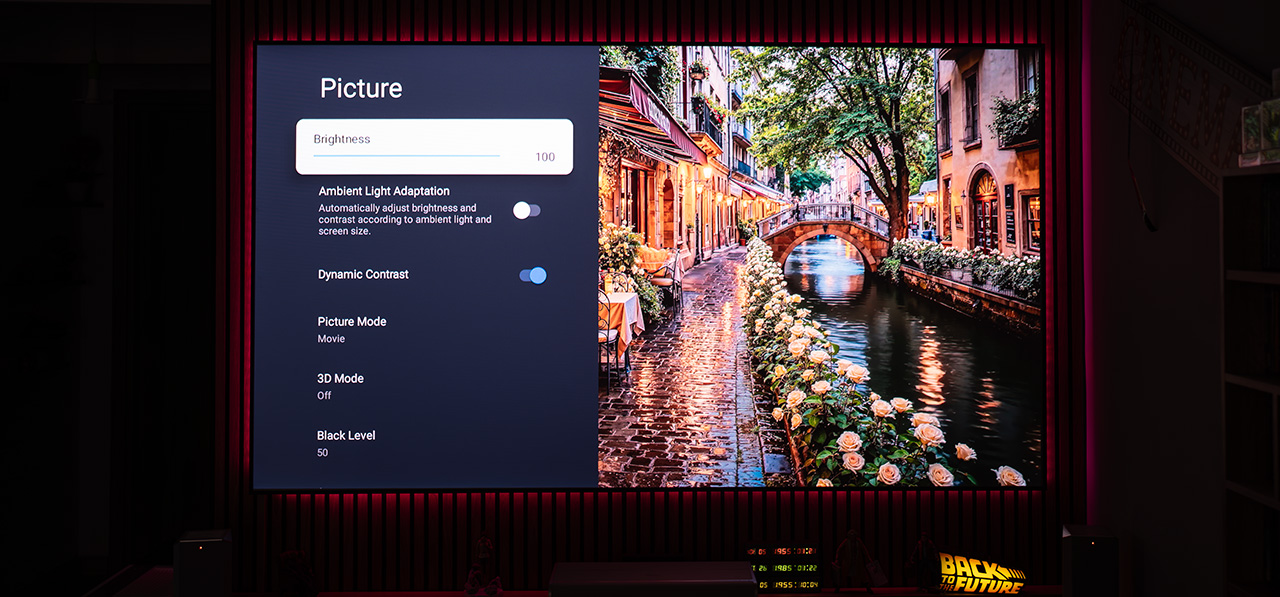Click the Picture page heading

[x=361, y=88]
